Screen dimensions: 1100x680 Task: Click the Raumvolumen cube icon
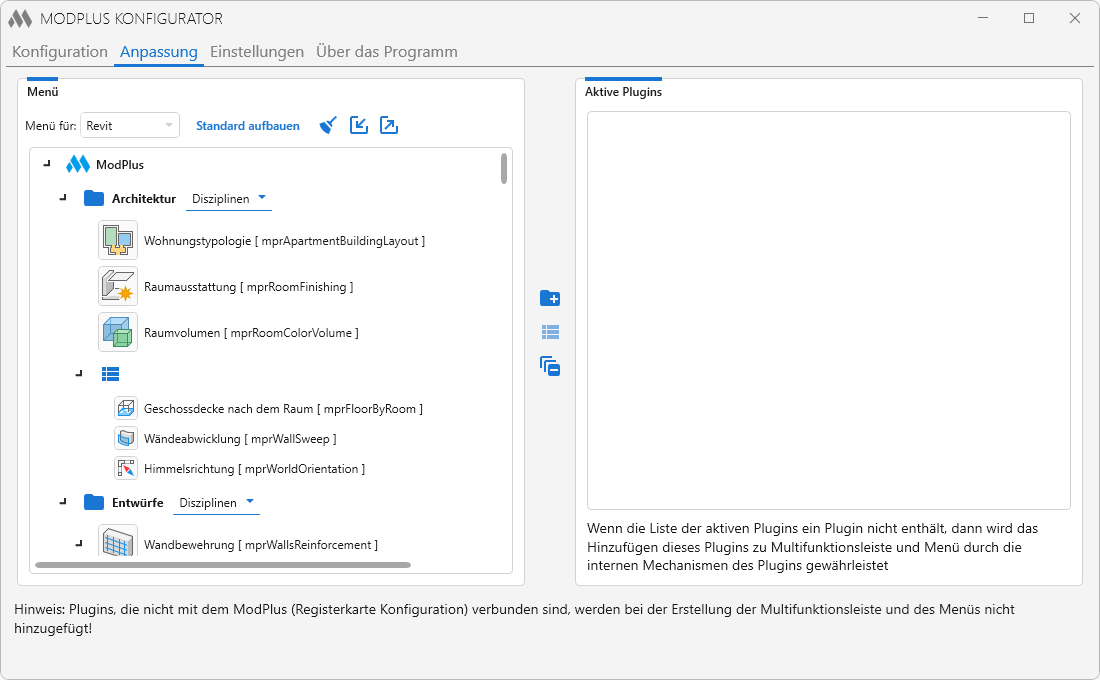[118, 333]
